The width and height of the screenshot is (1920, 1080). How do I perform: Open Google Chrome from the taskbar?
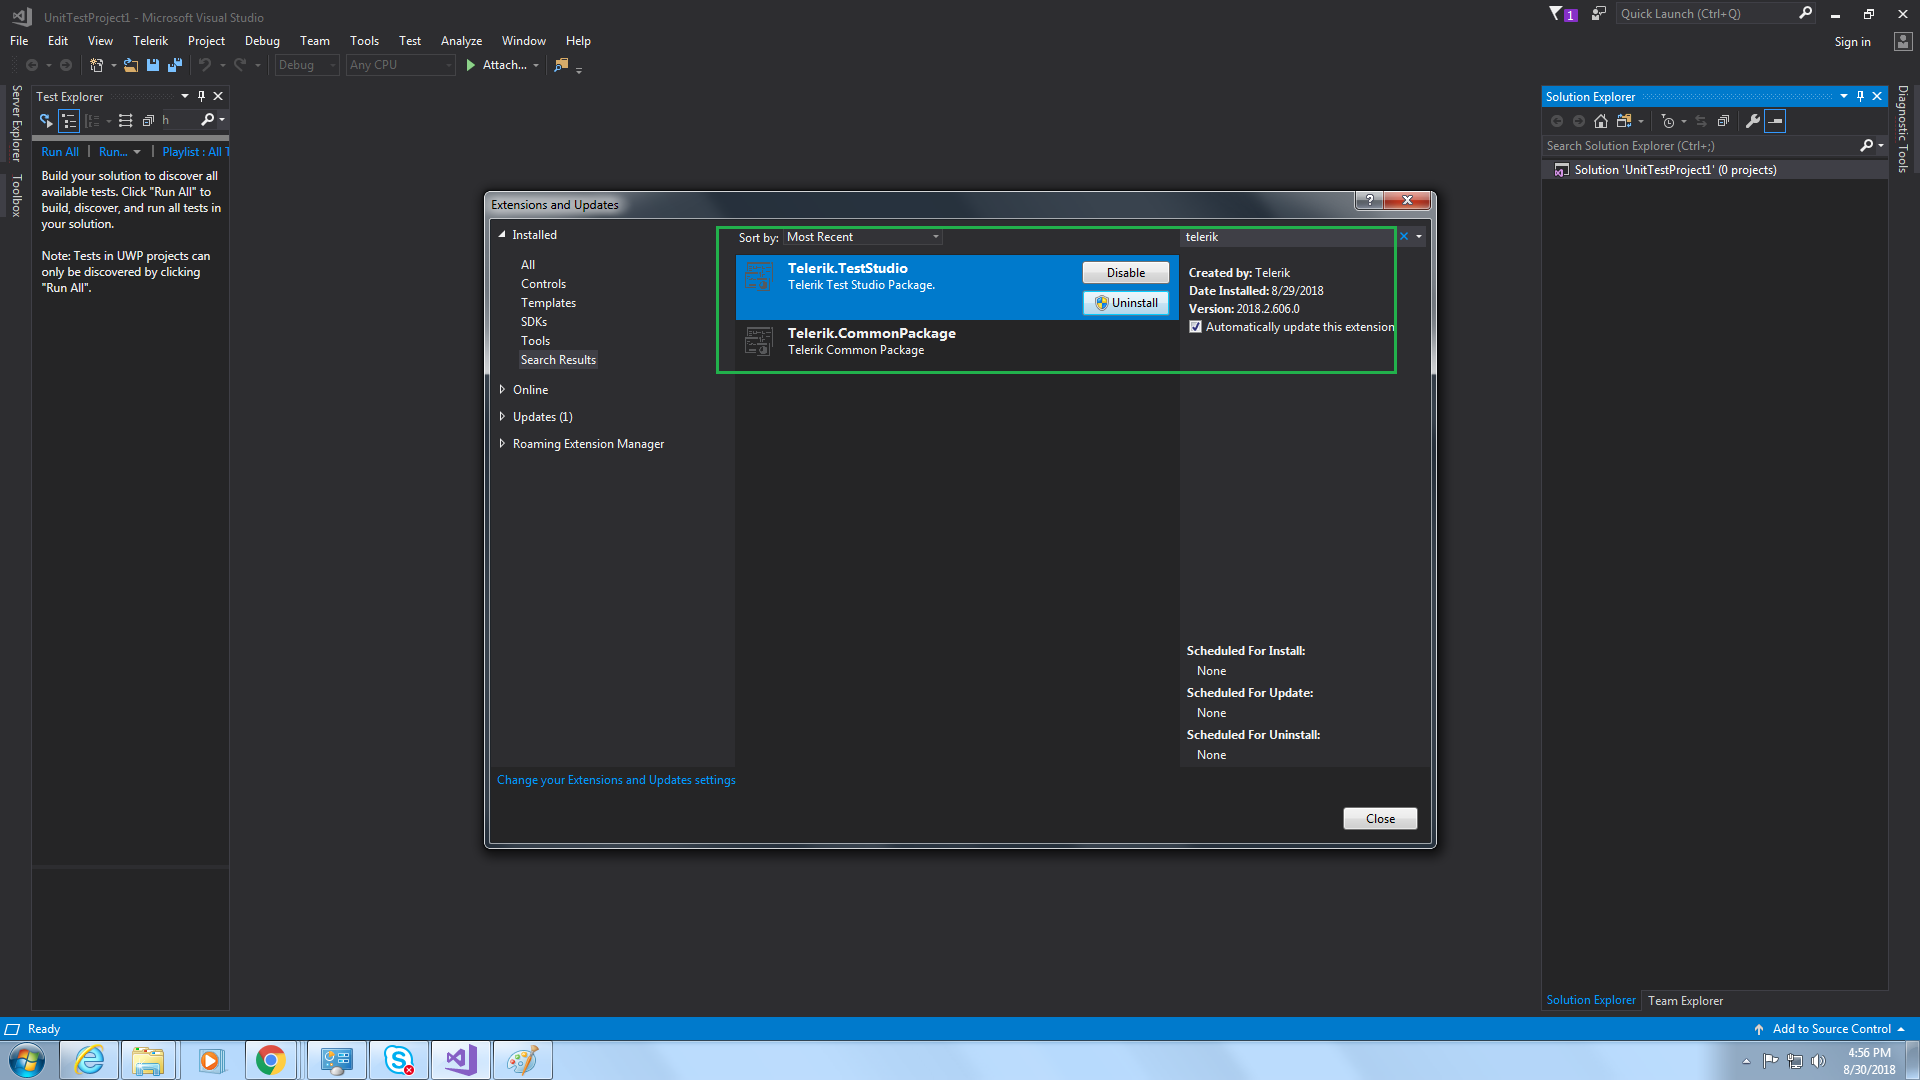click(270, 1060)
